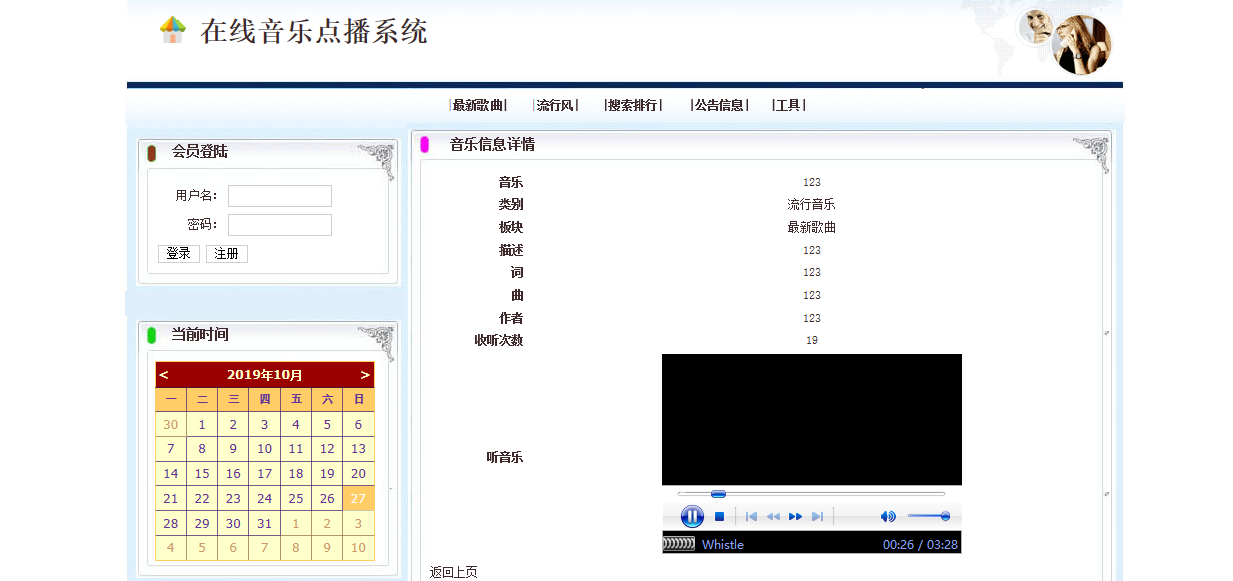The image size is (1233, 581).
Task: Select October 29 in calendar
Action: pos(202,523)
